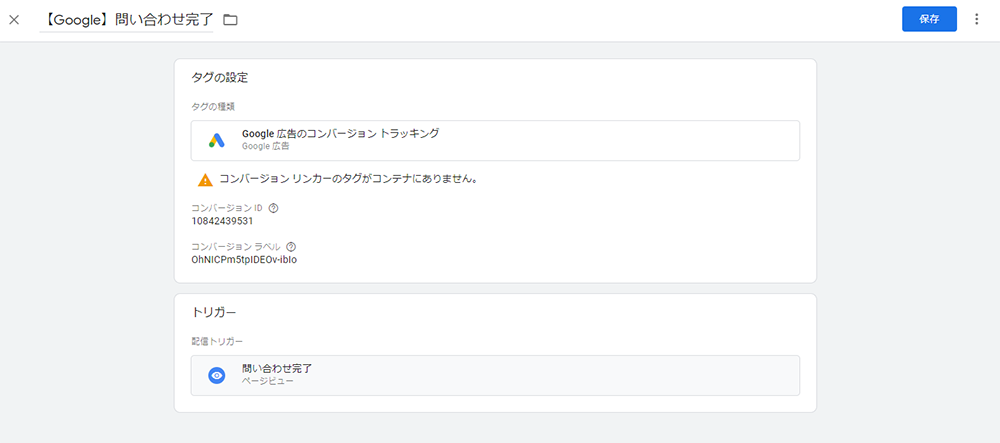This screenshot has height=443, width=1000.
Task: Click the タグの種類 label
Action: point(213,106)
